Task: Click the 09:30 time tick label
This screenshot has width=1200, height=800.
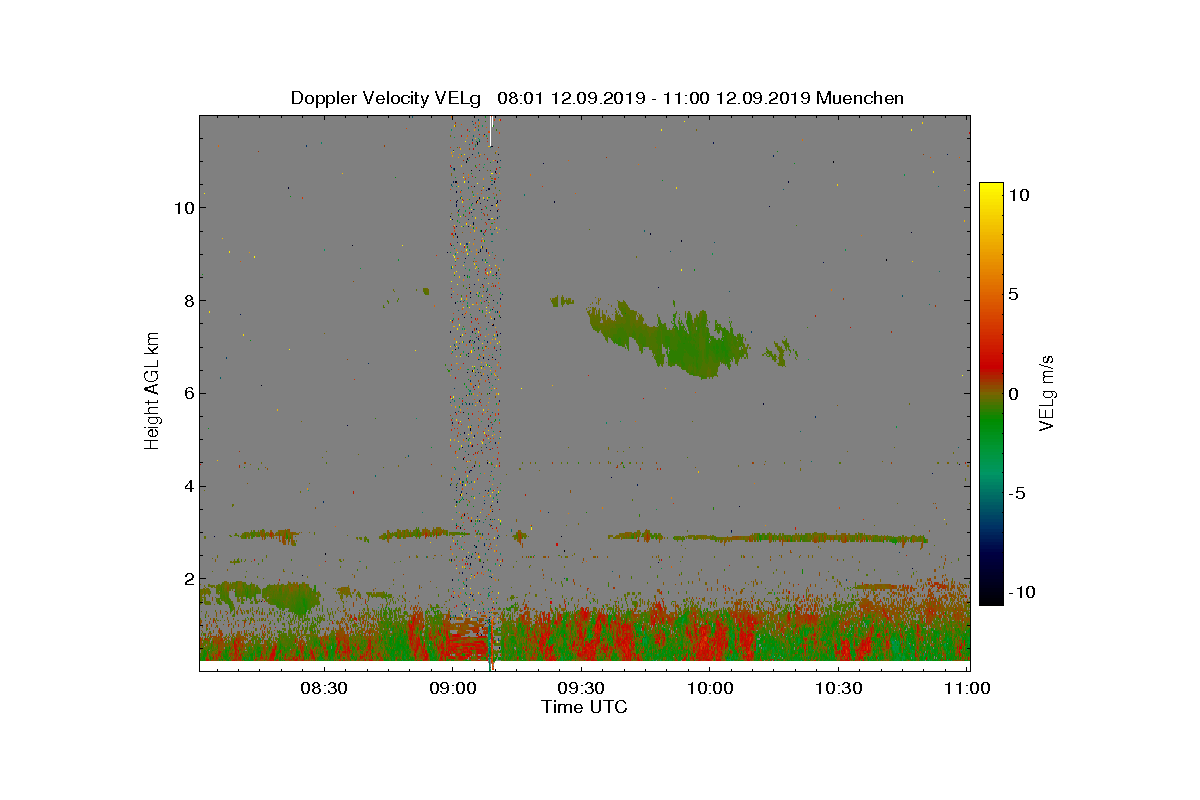Action: 581,688
